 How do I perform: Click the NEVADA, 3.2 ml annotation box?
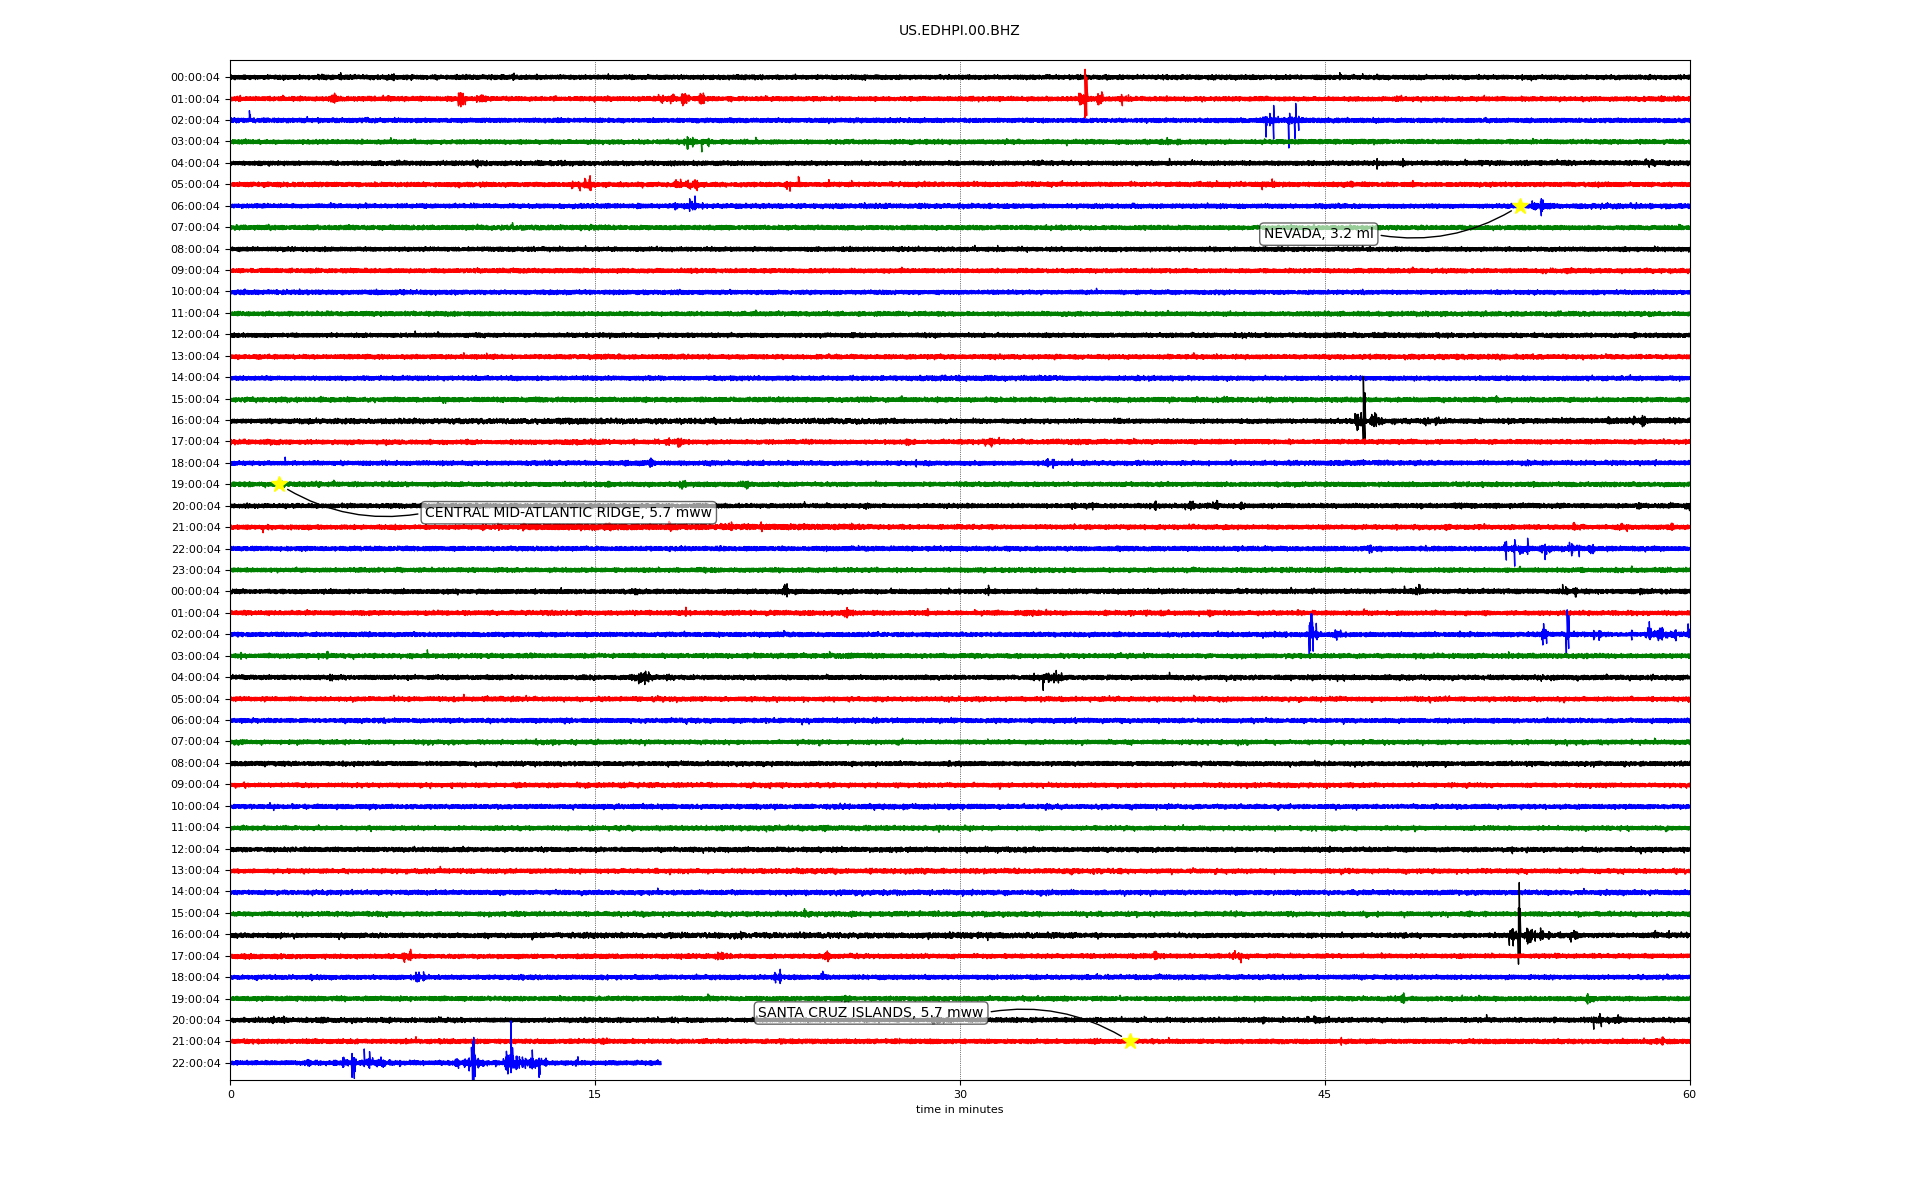coord(1318,234)
